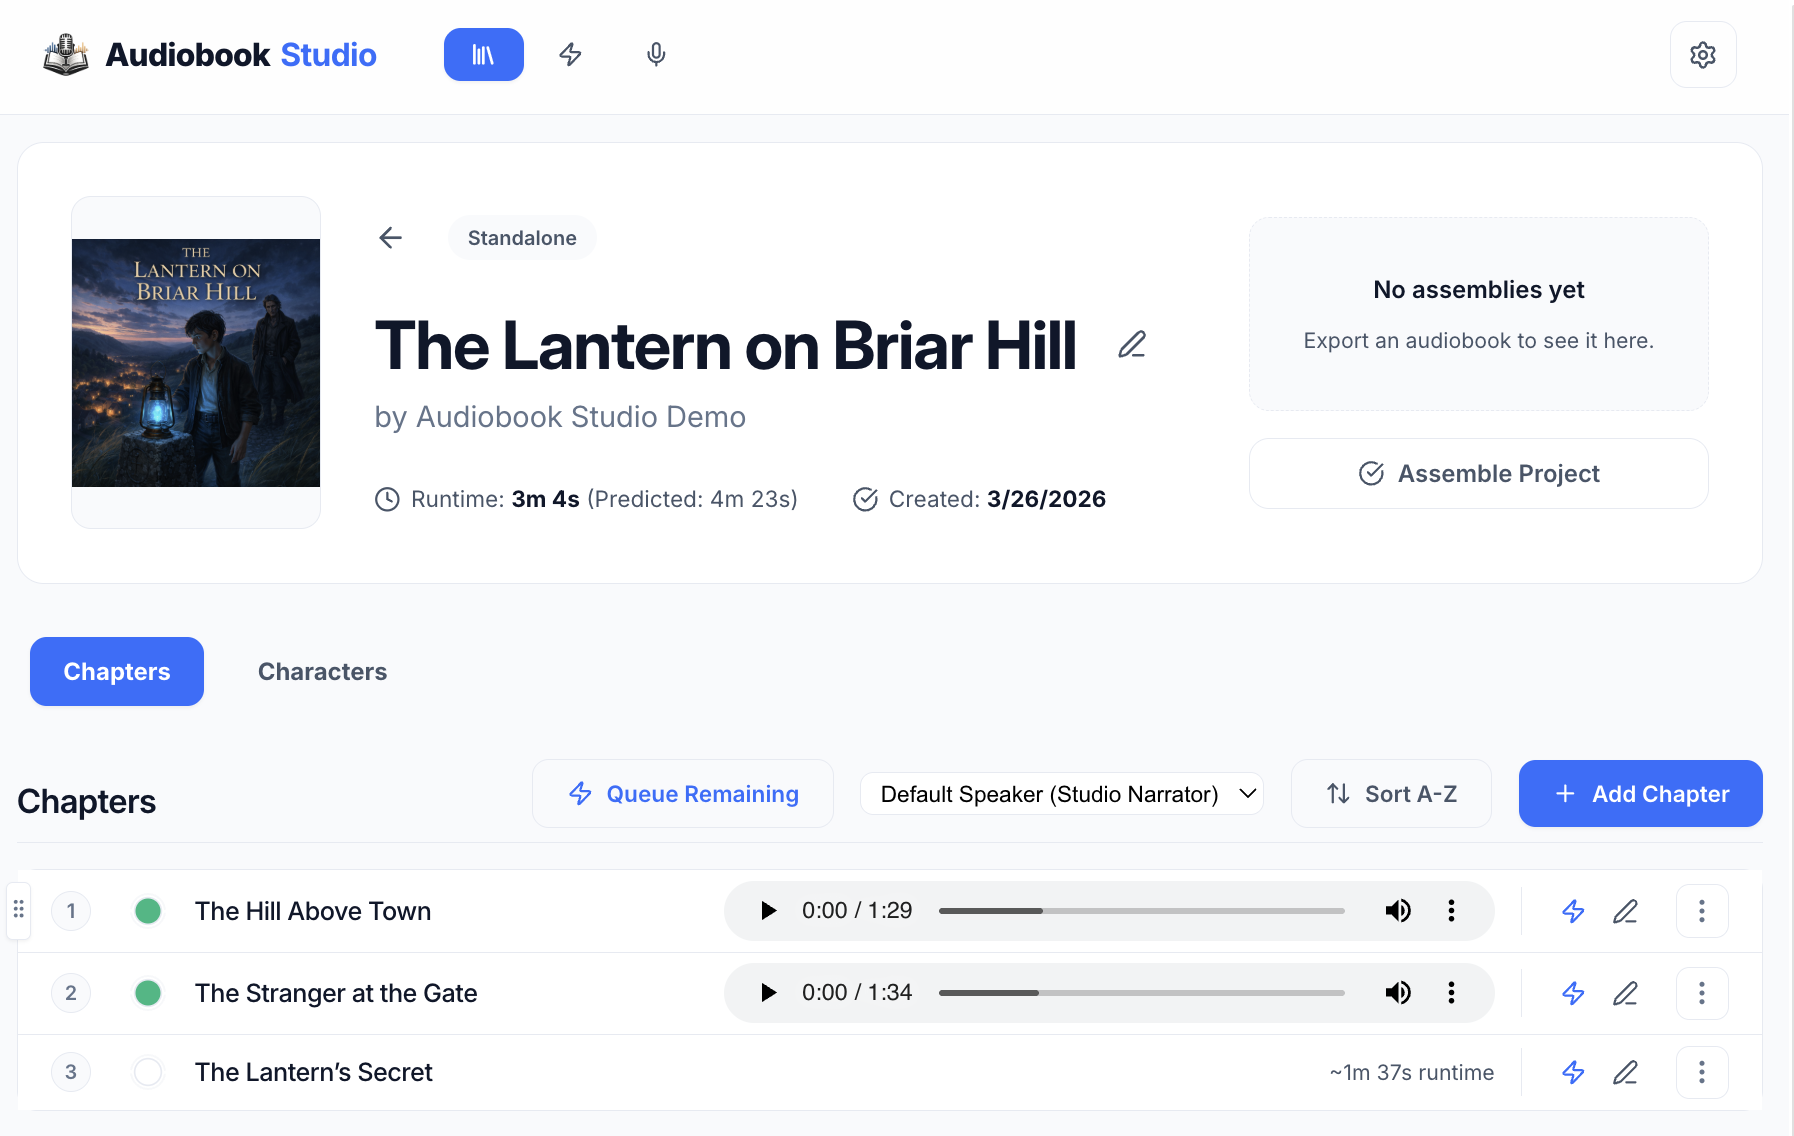Open the Library view in the top bar
Screen dimensions: 1794x1136
click(483, 55)
